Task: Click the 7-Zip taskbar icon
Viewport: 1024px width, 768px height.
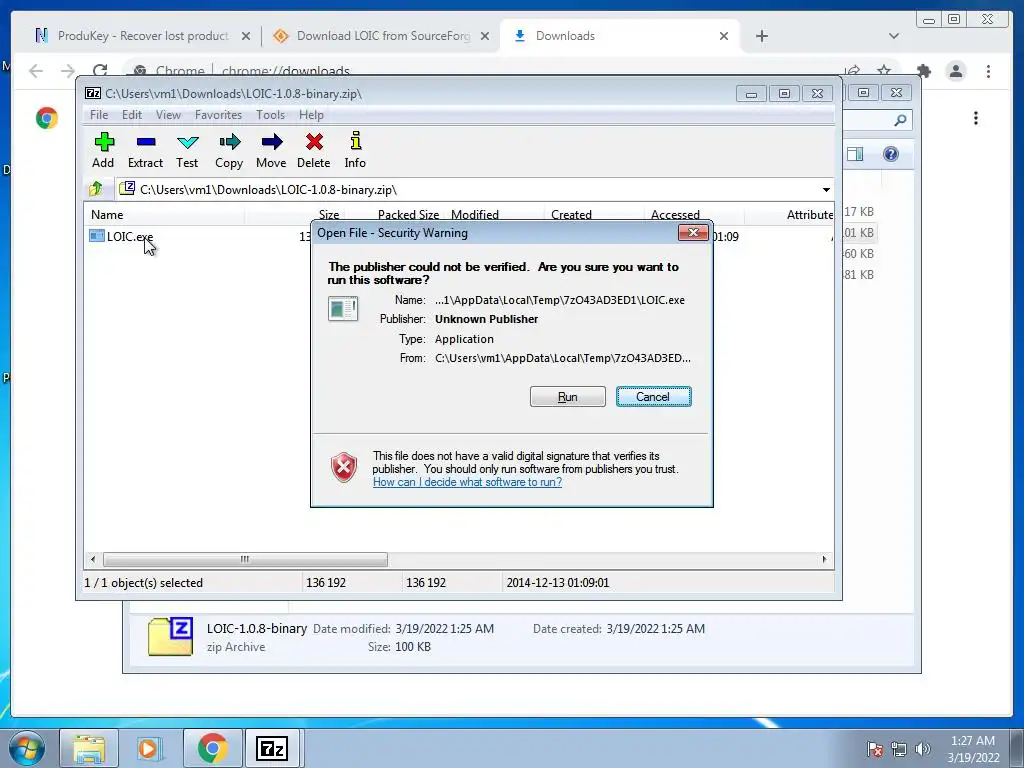Action: [273, 748]
